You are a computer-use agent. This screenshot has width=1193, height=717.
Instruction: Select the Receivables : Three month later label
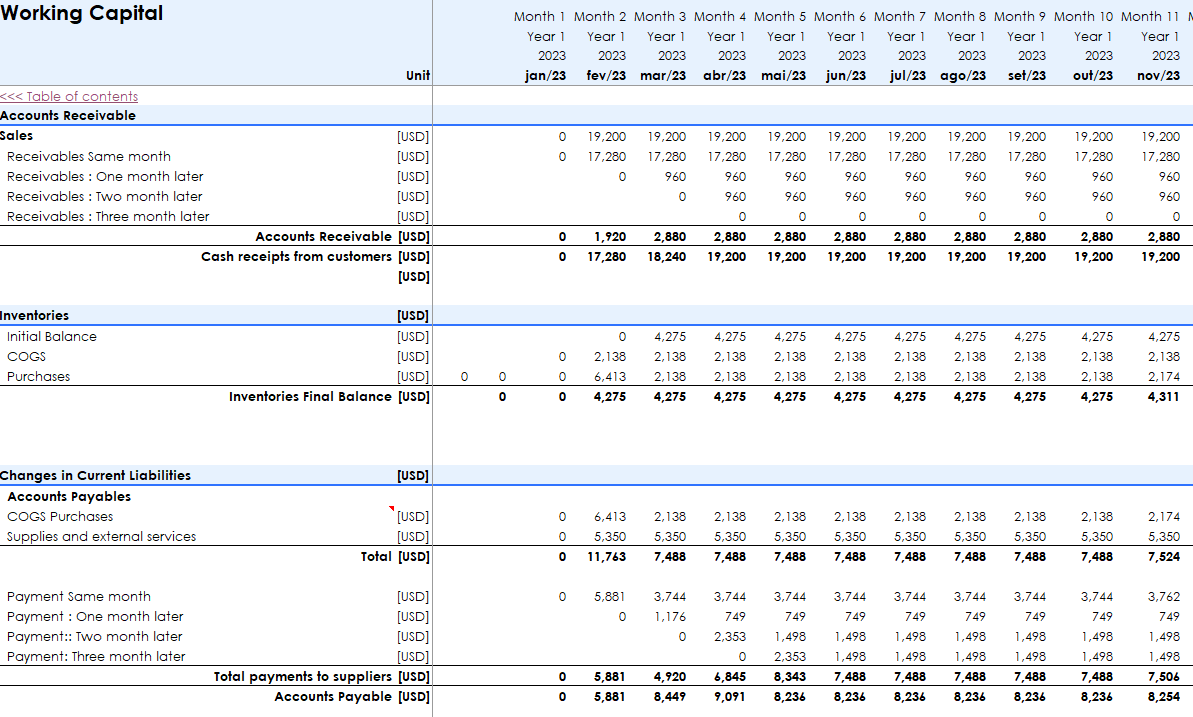108,216
